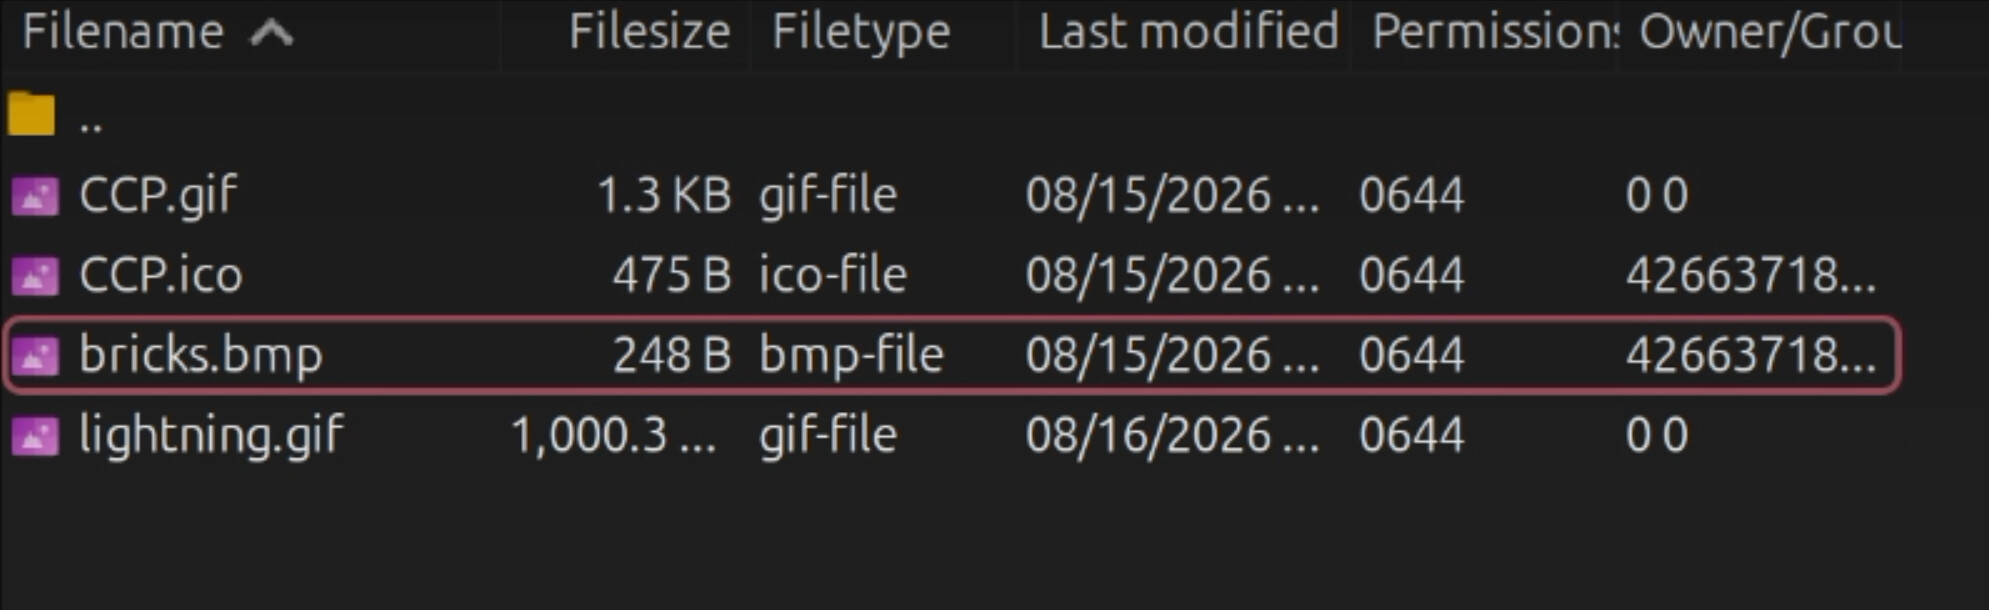Select the CCP.gif image file icon

click(x=35, y=196)
